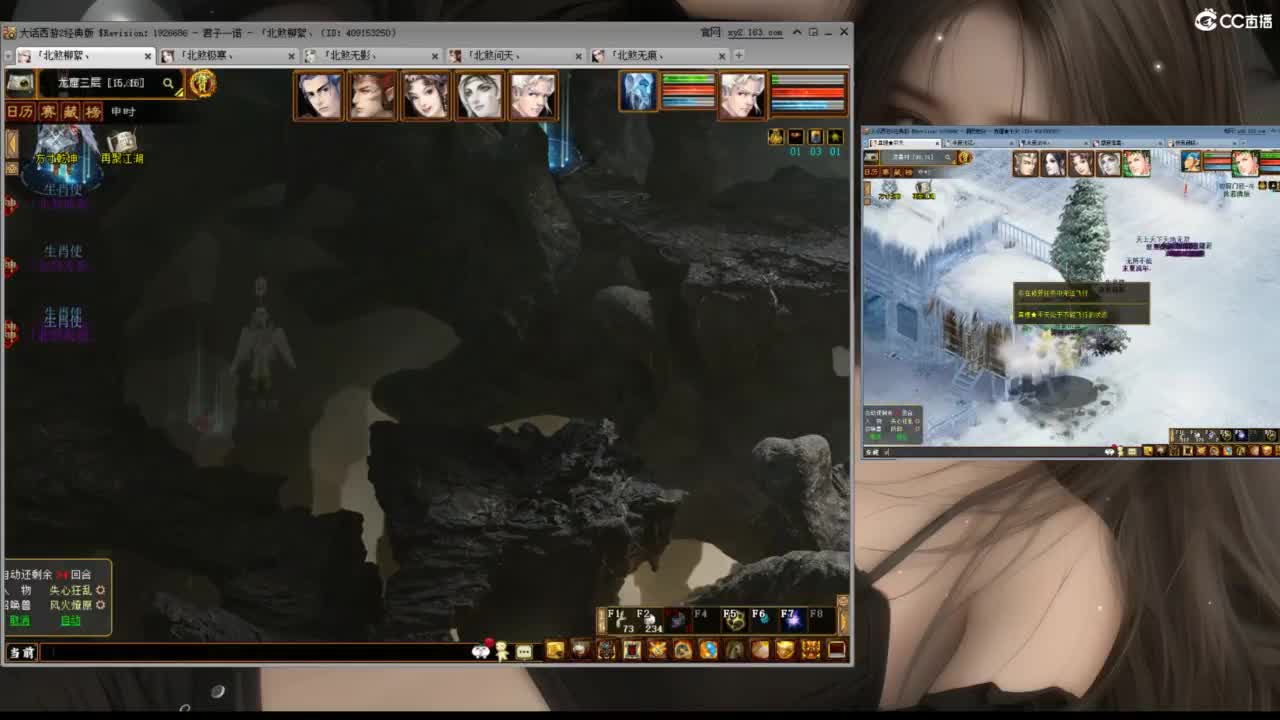Use the F7 hotbar skill
This screenshot has height=720, width=1280.
[x=792, y=620]
